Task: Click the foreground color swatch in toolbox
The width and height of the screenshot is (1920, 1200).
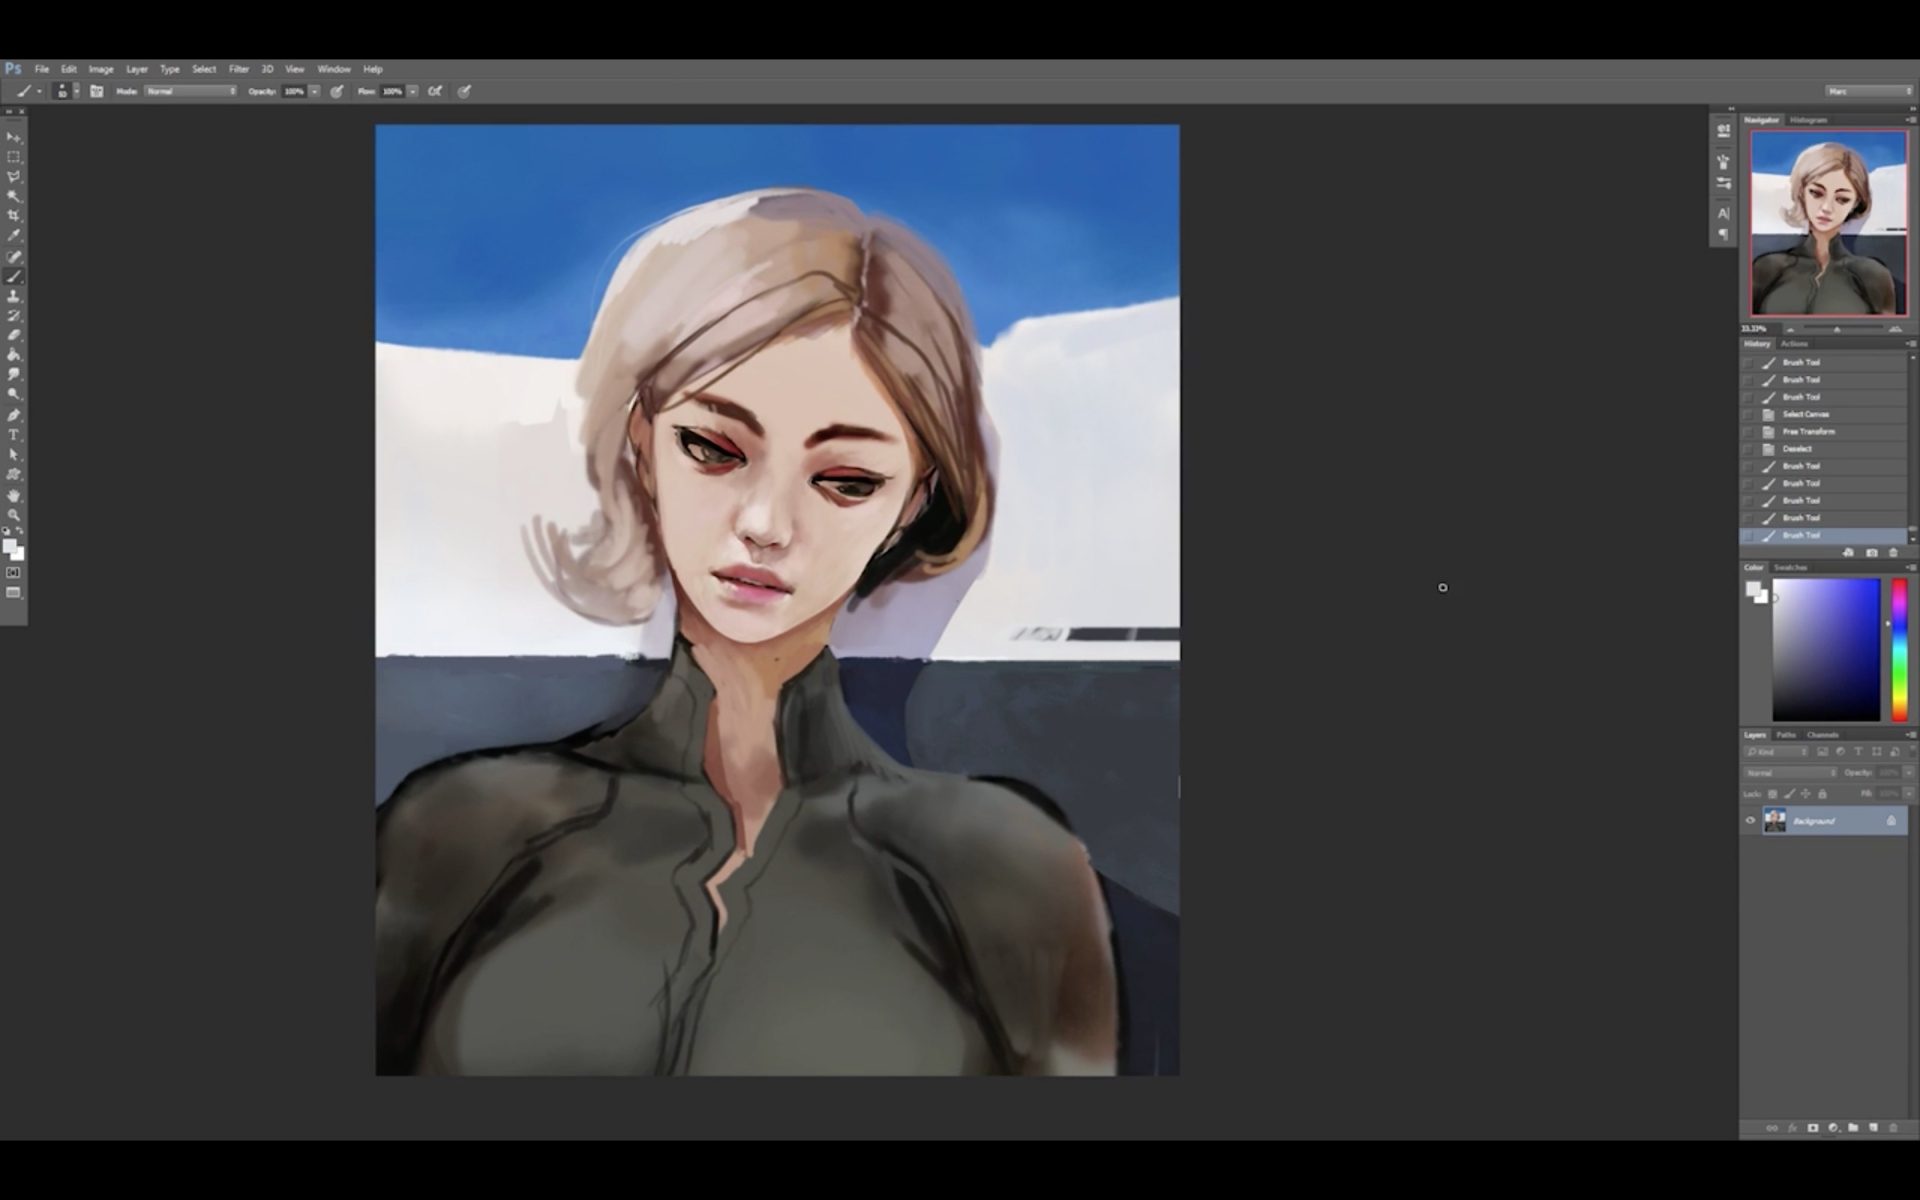Action: pyautogui.click(x=10, y=546)
